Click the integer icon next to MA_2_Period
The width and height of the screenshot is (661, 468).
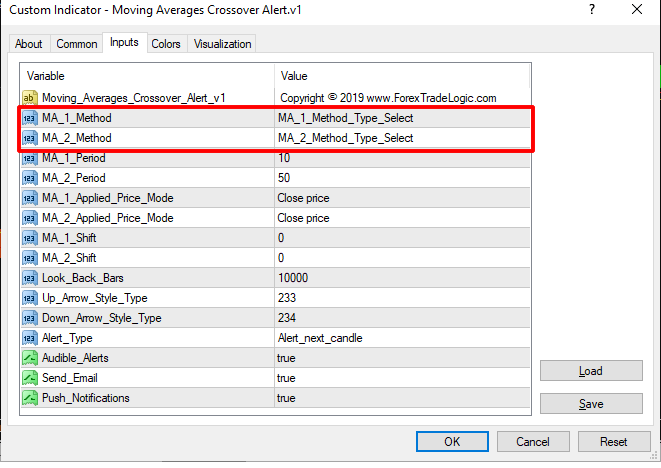[x=29, y=177]
